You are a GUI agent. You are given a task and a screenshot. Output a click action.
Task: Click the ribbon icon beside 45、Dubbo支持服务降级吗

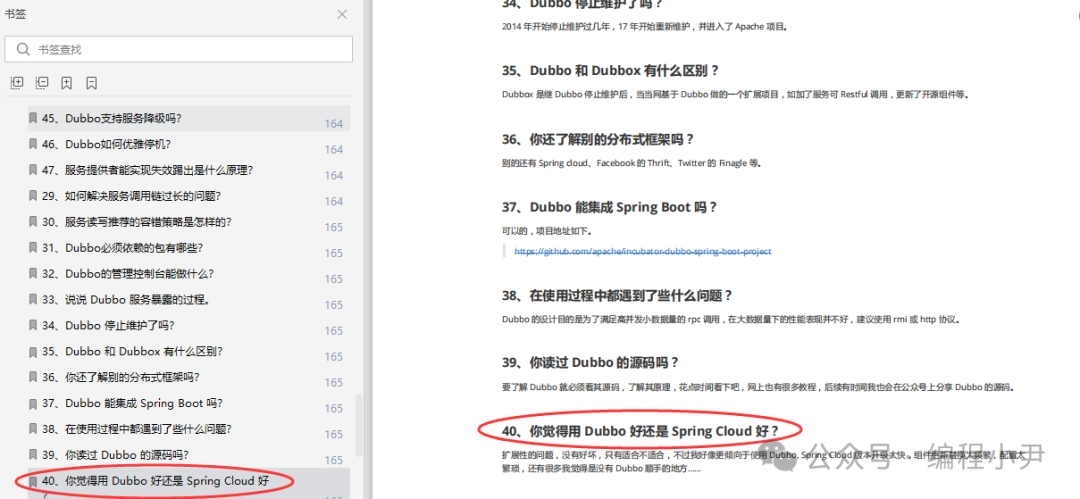pos(33,119)
